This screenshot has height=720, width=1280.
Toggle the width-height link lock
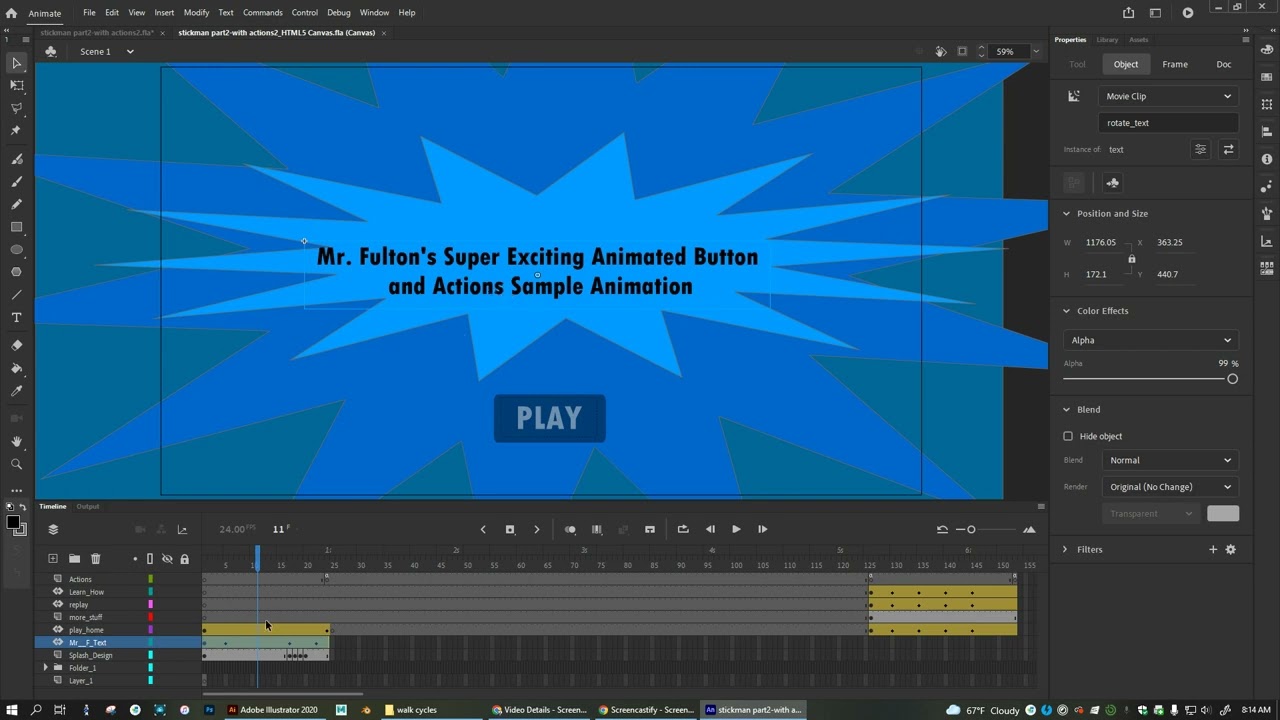[x=1132, y=259]
